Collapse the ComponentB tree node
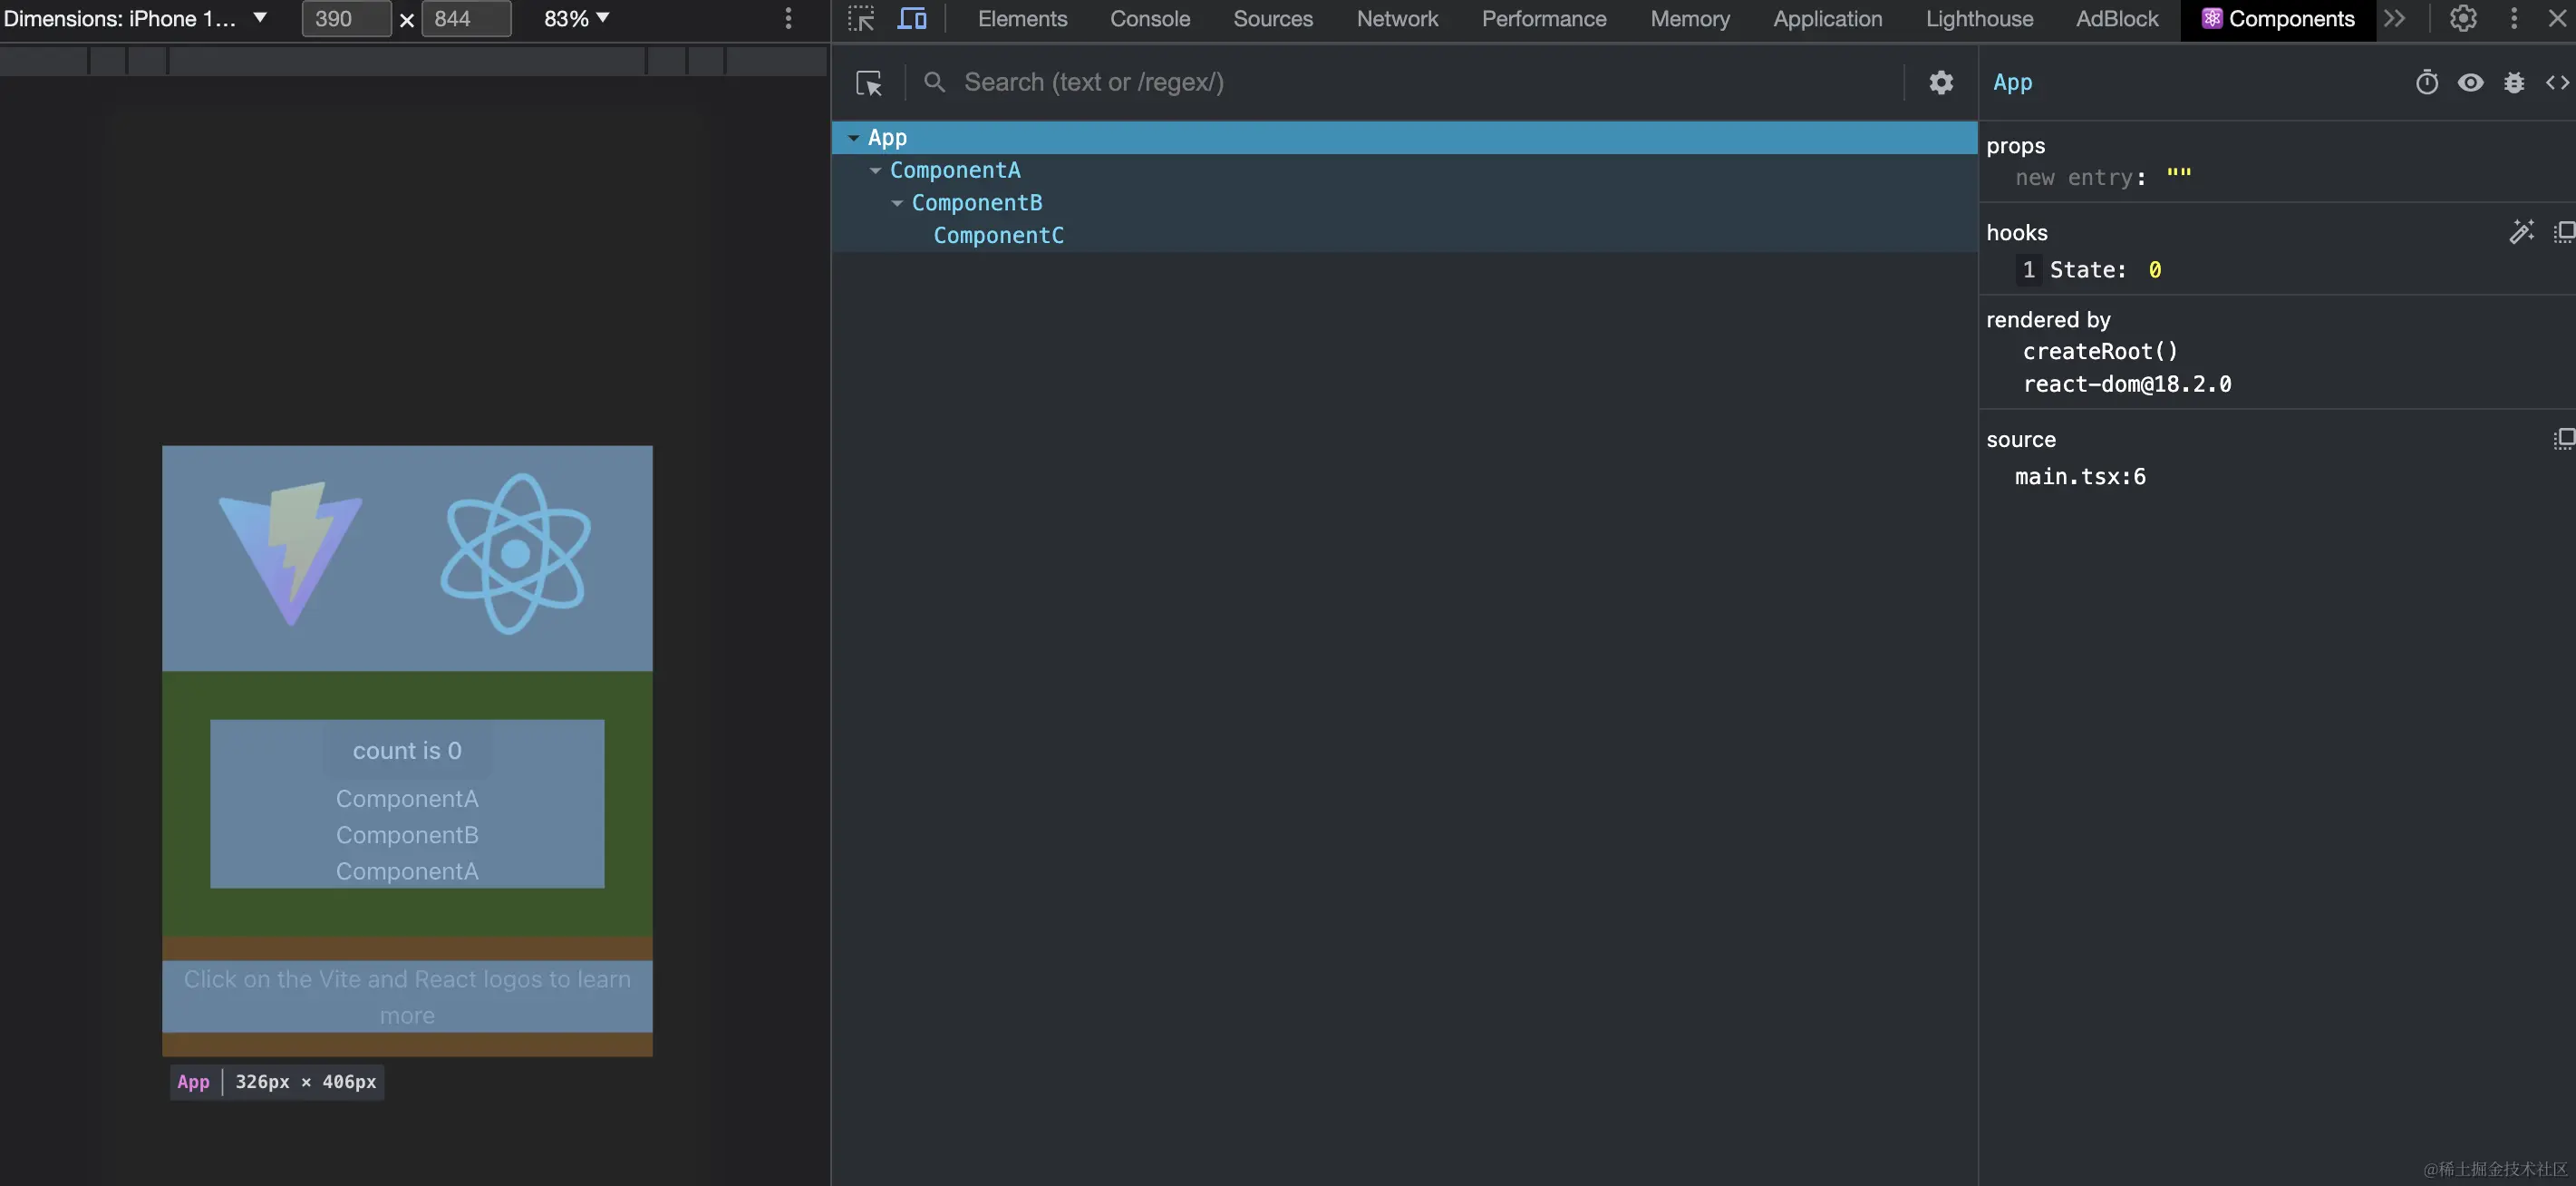 (897, 203)
